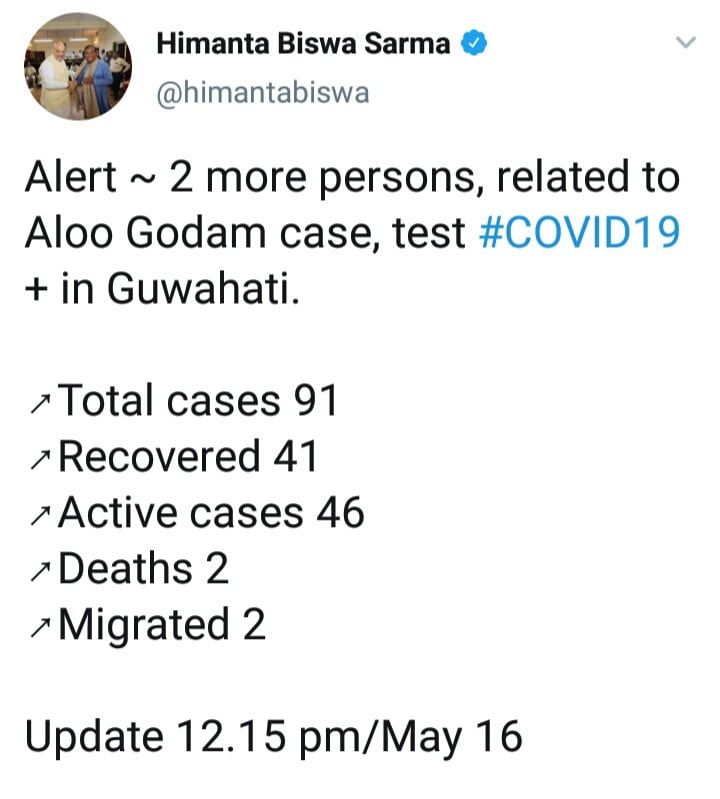Click the Deaths 2 line

pos(144,569)
